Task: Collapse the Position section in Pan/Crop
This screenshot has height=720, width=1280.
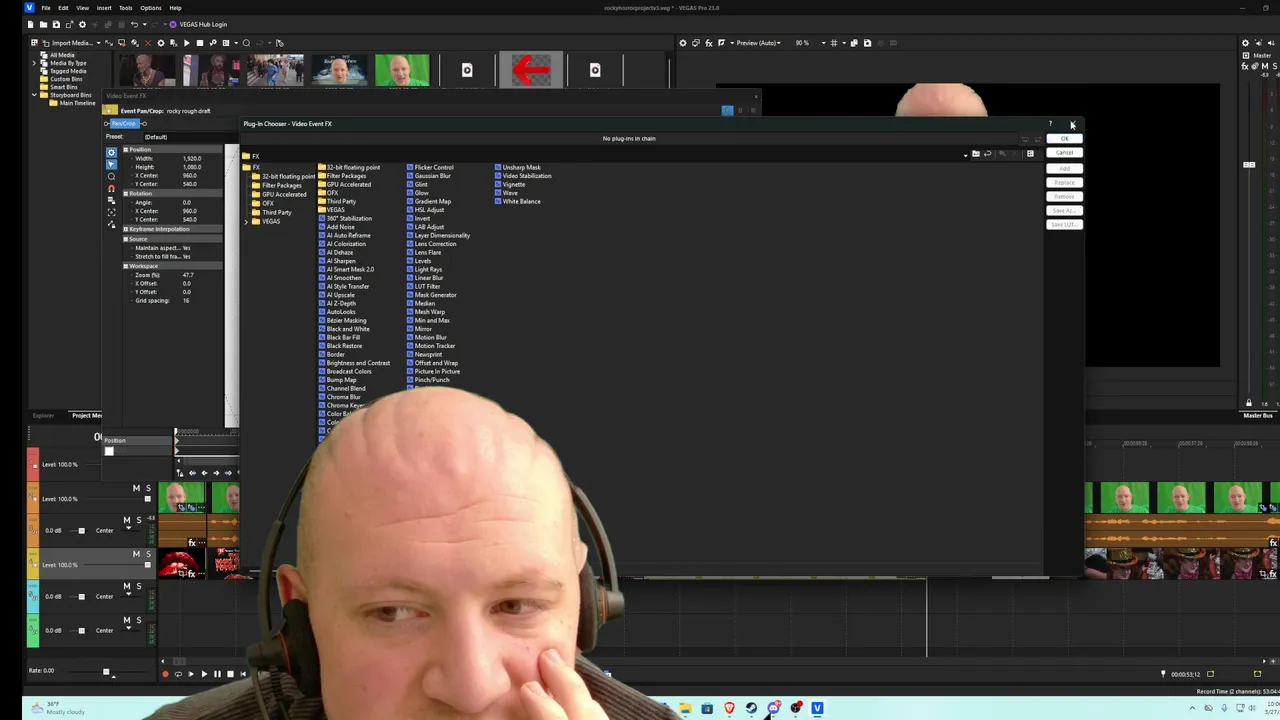Action: point(126,150)
